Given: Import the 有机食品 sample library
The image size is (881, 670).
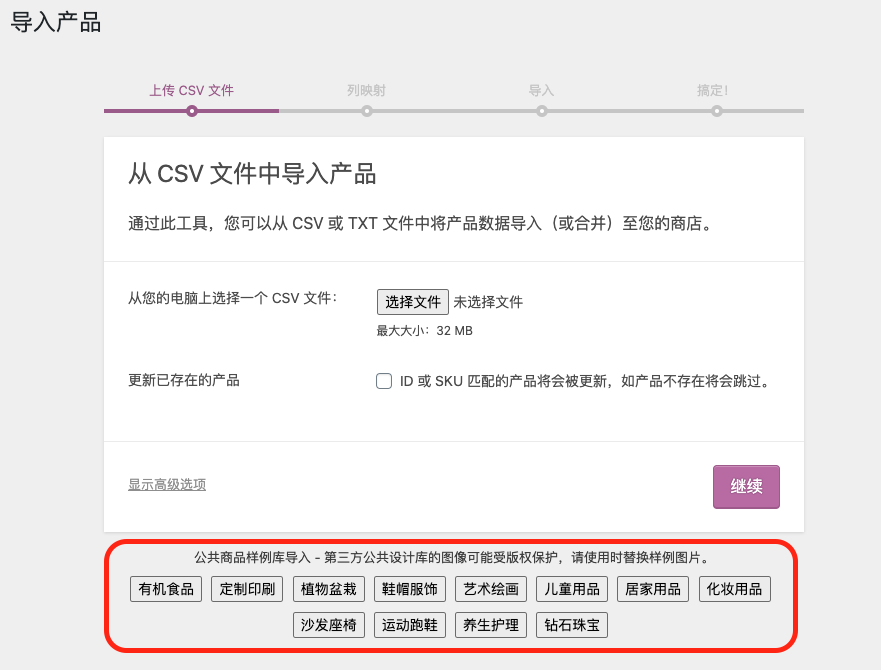Looking at the screenshot, I should pyautogui.click(x=166, y=589).
